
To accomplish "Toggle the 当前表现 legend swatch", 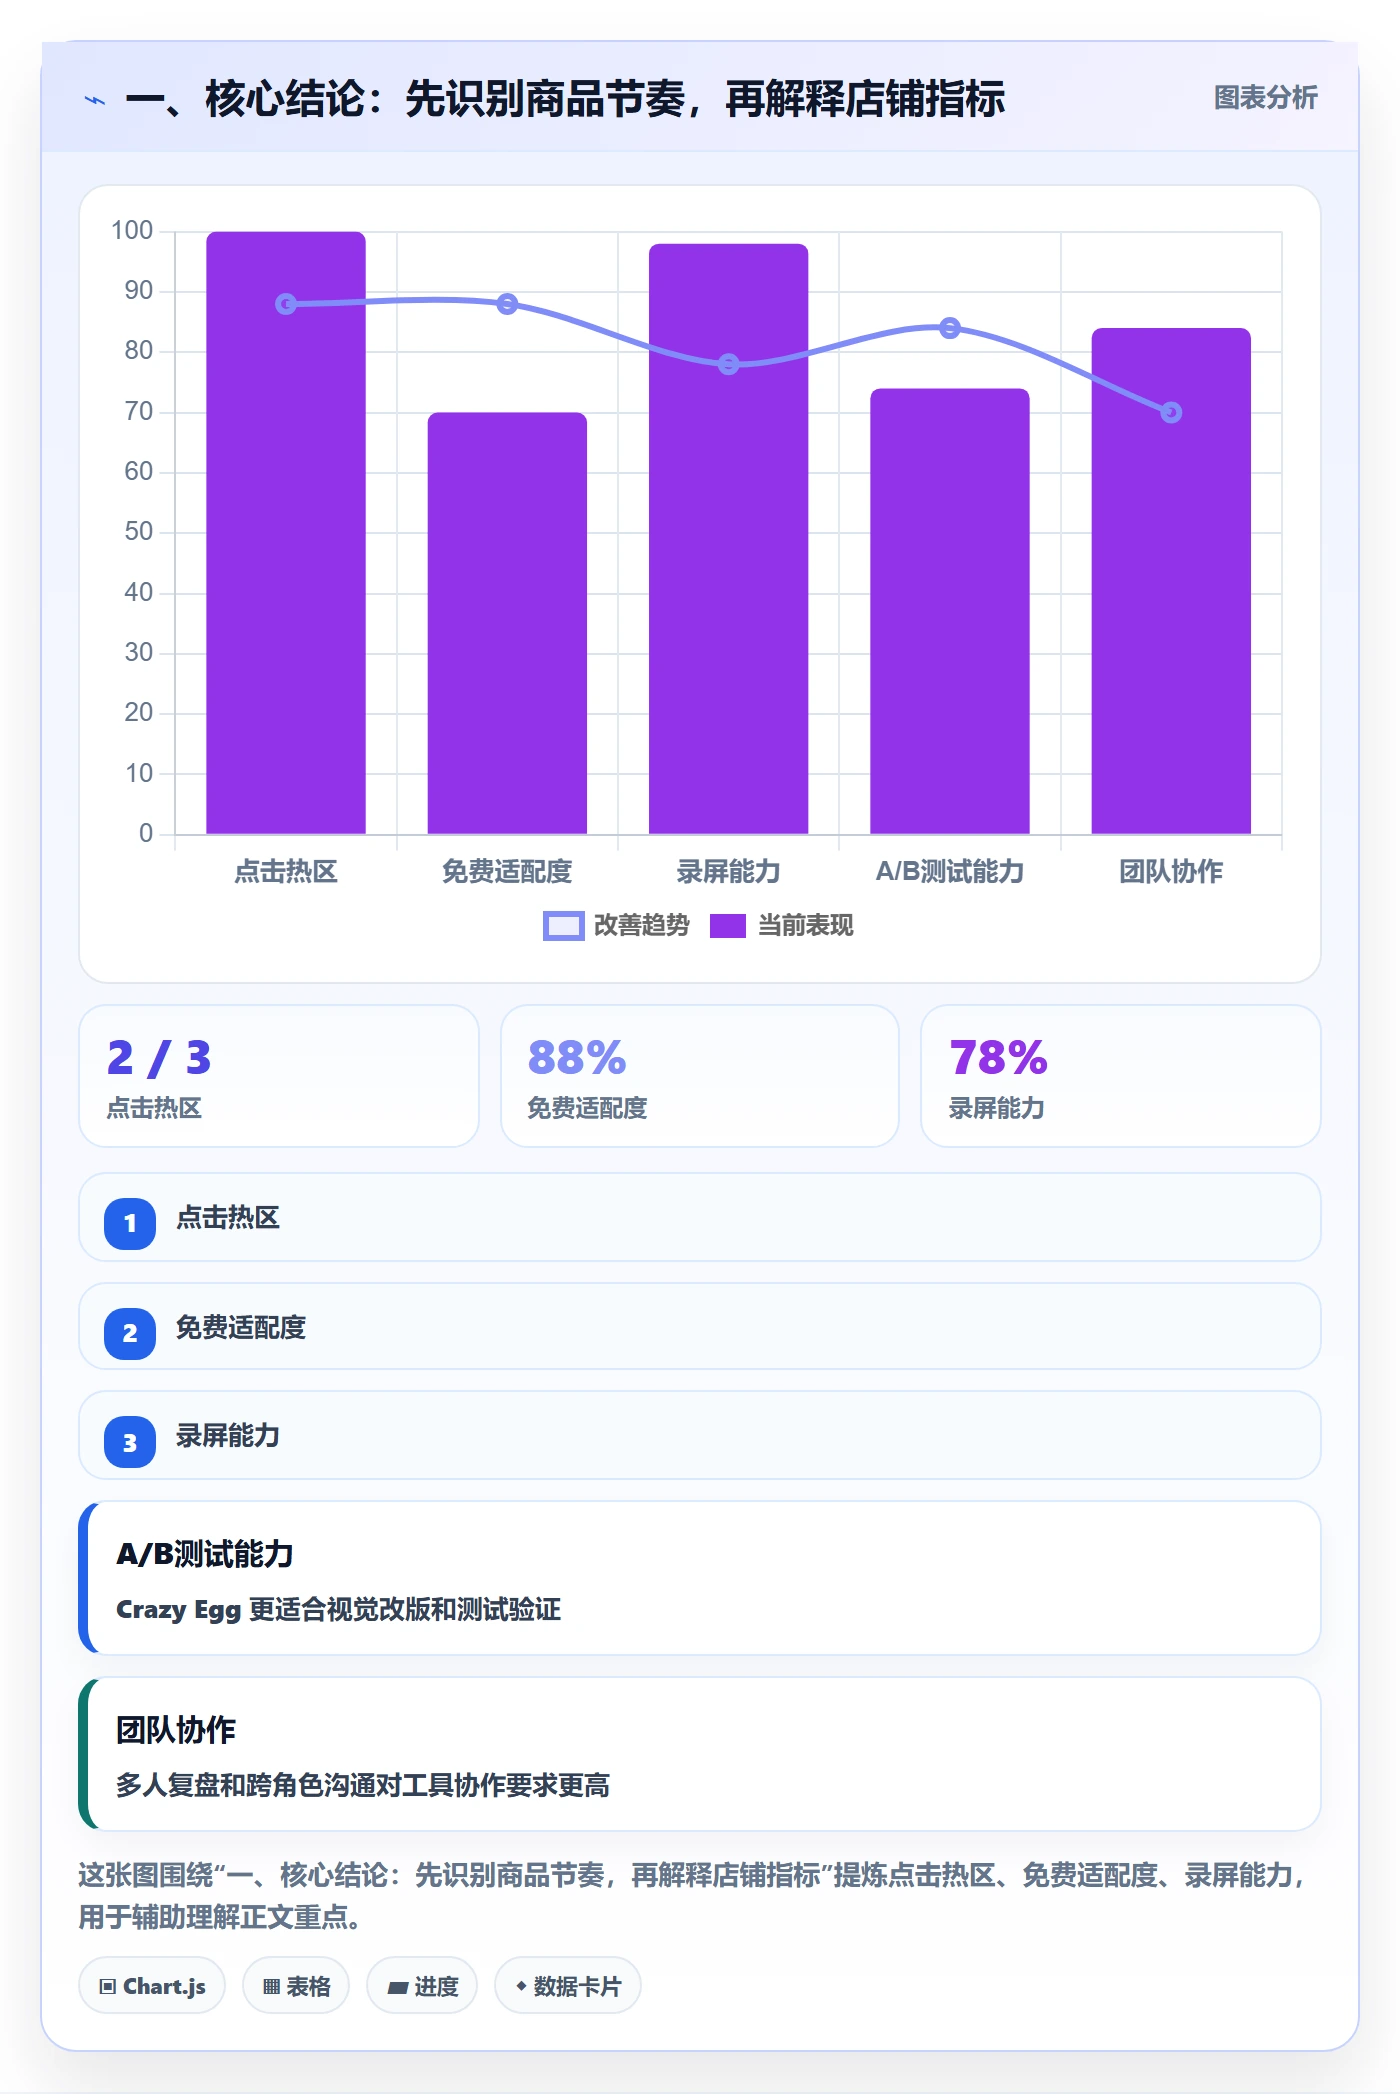I will [x=727, y=926].
